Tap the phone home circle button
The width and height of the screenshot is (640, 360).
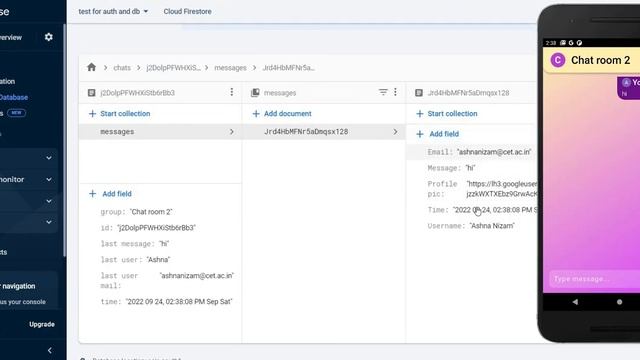click(x=619, y=302)
